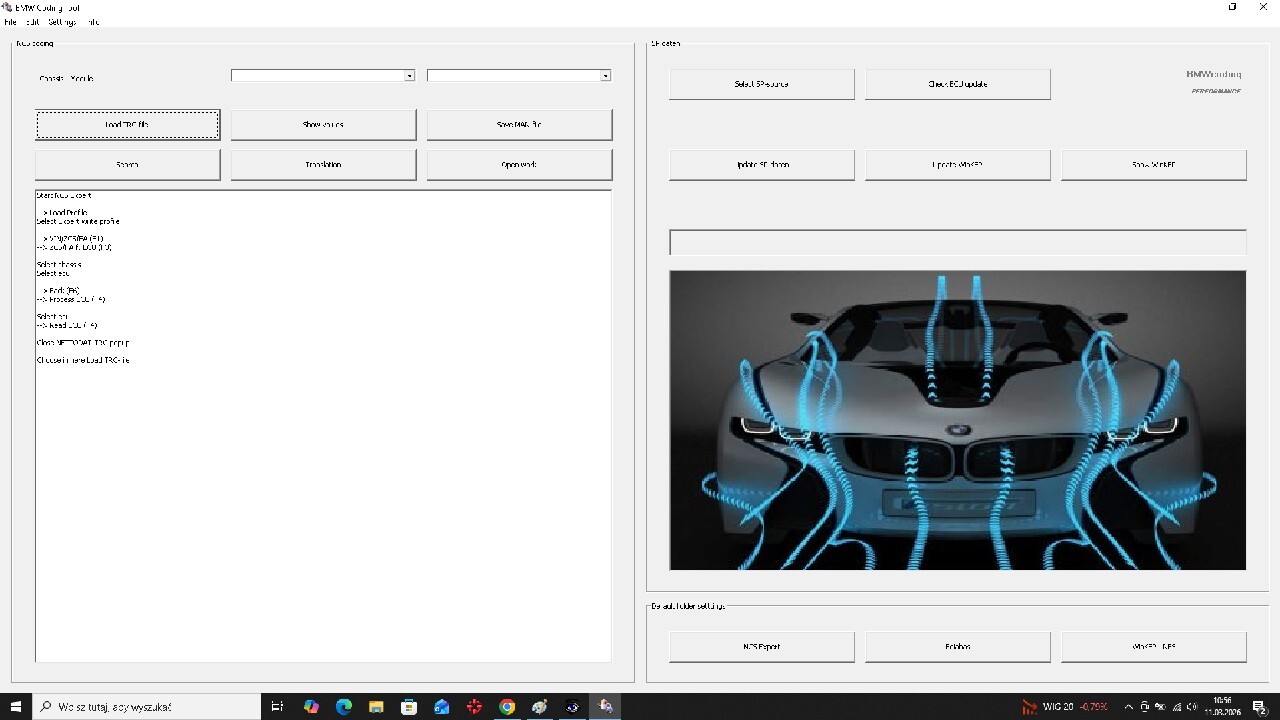1280x720 pixels.
Task: Open the File menu
Action: [10, 22]
